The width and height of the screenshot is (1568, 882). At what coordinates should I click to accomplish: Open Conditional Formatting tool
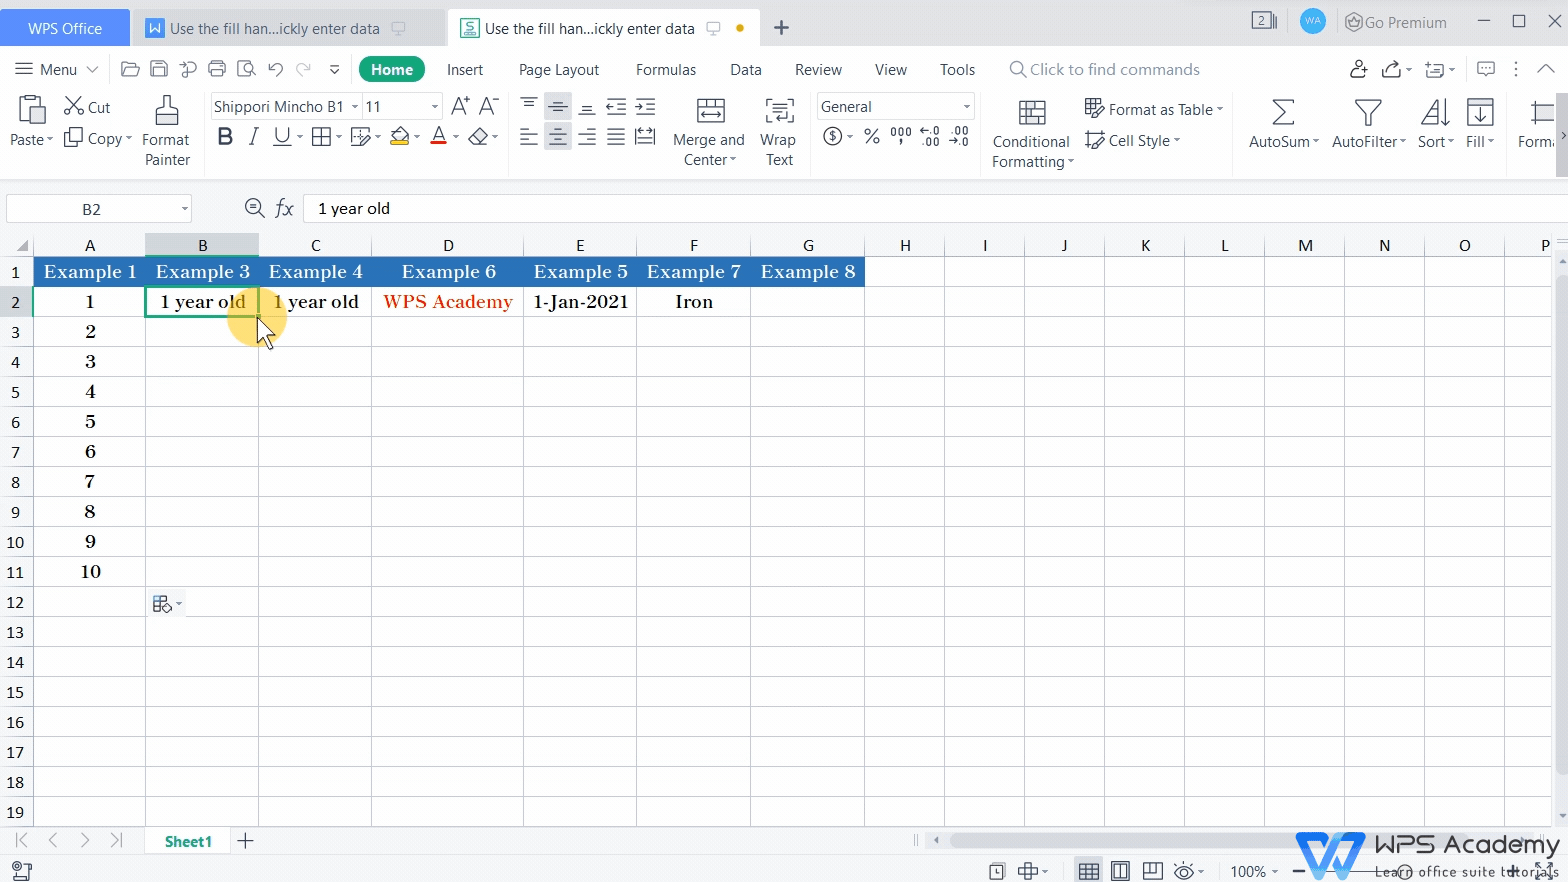point(1031,113)
